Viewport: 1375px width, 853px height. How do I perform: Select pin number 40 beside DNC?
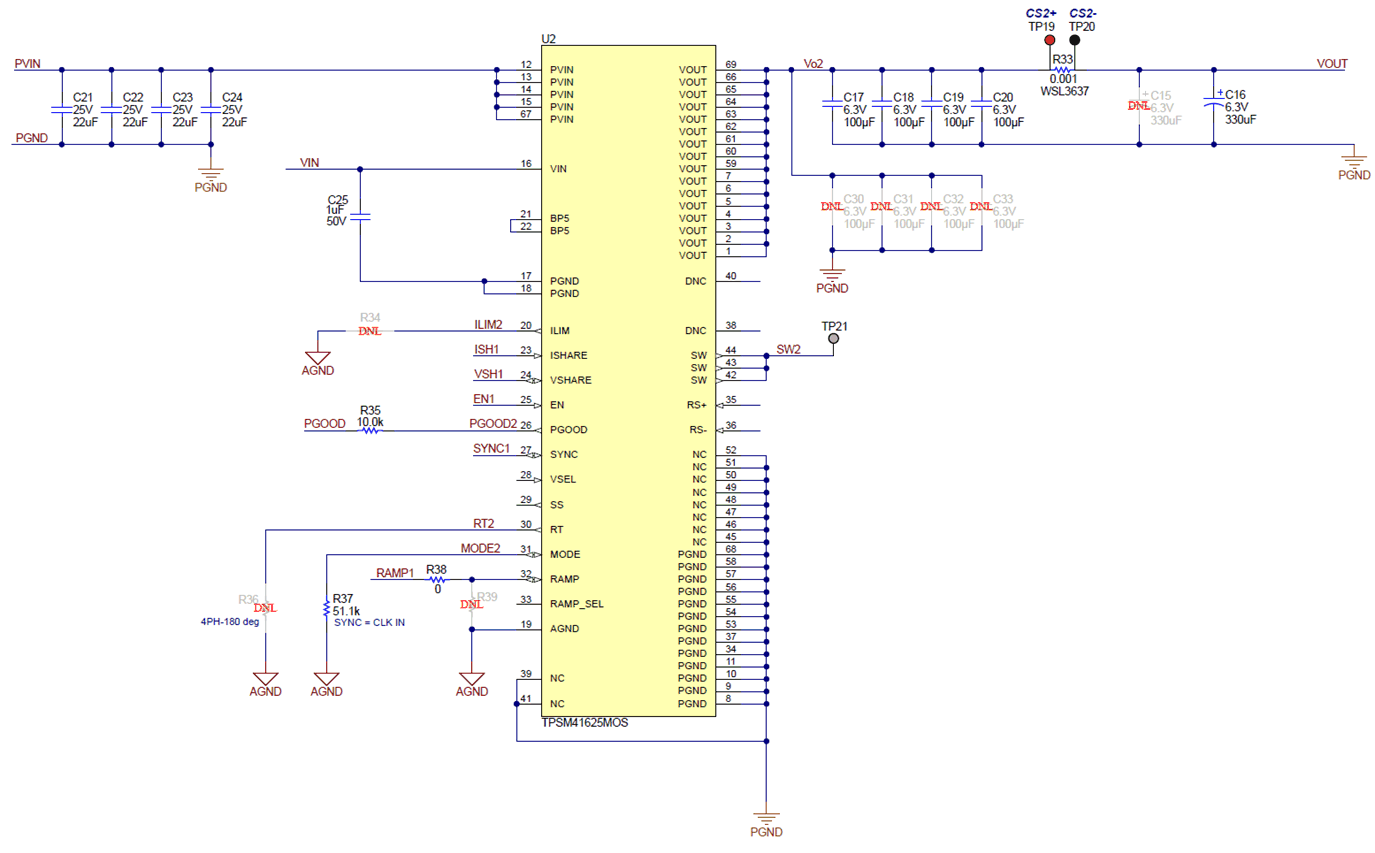tap(732, 275)
